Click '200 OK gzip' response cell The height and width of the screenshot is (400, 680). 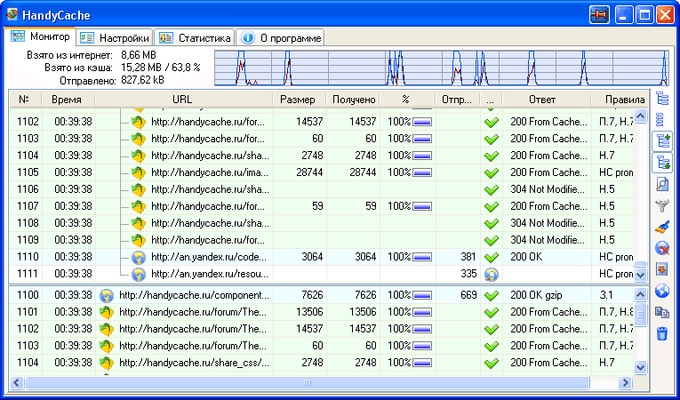(536, 295)
